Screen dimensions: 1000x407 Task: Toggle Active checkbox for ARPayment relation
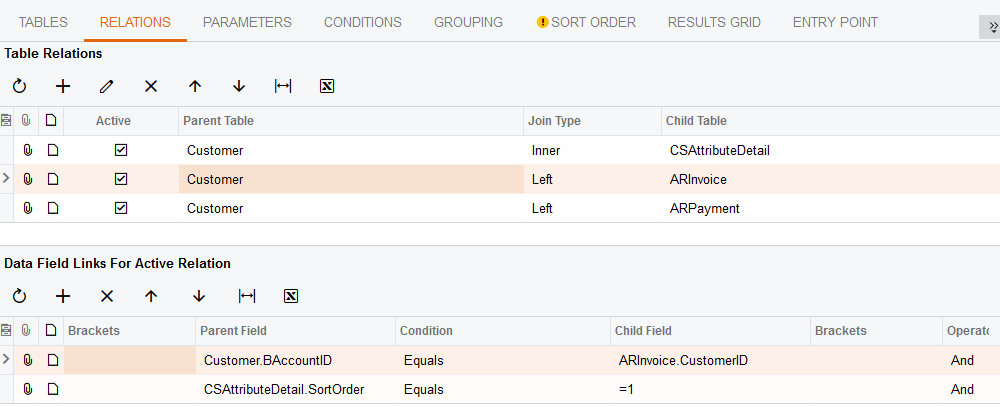[x=121, y=209]
